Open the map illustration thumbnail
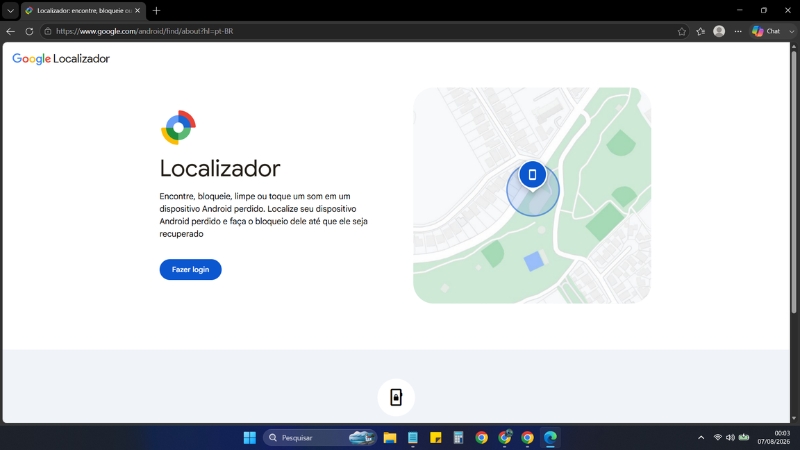 pos(532,195)
